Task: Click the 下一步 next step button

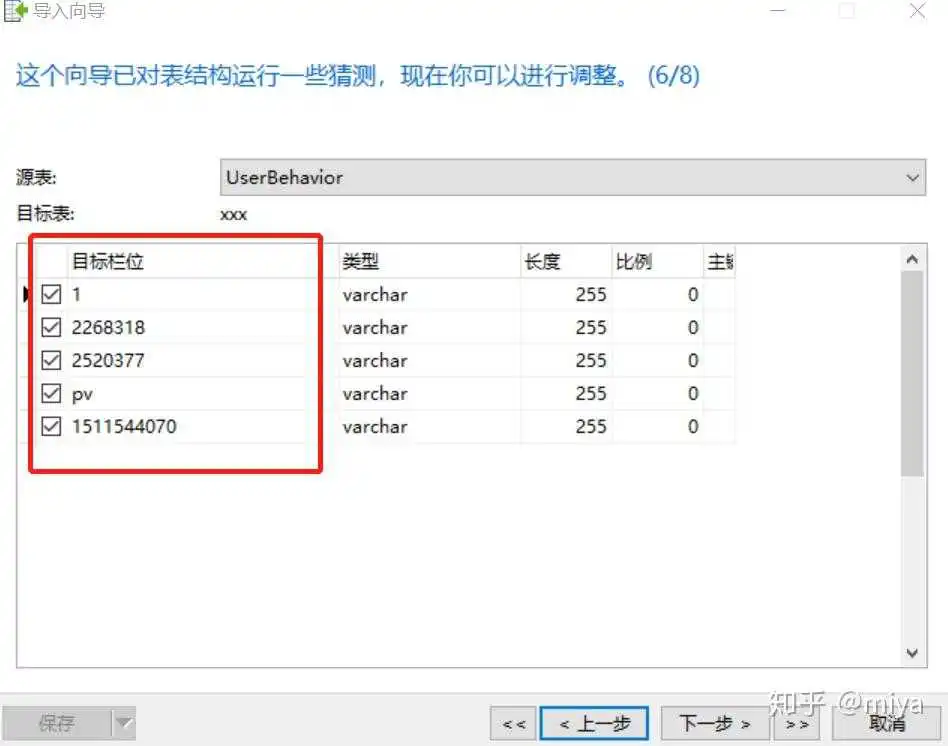Action: pyautogui.click(x=715, y=723)
